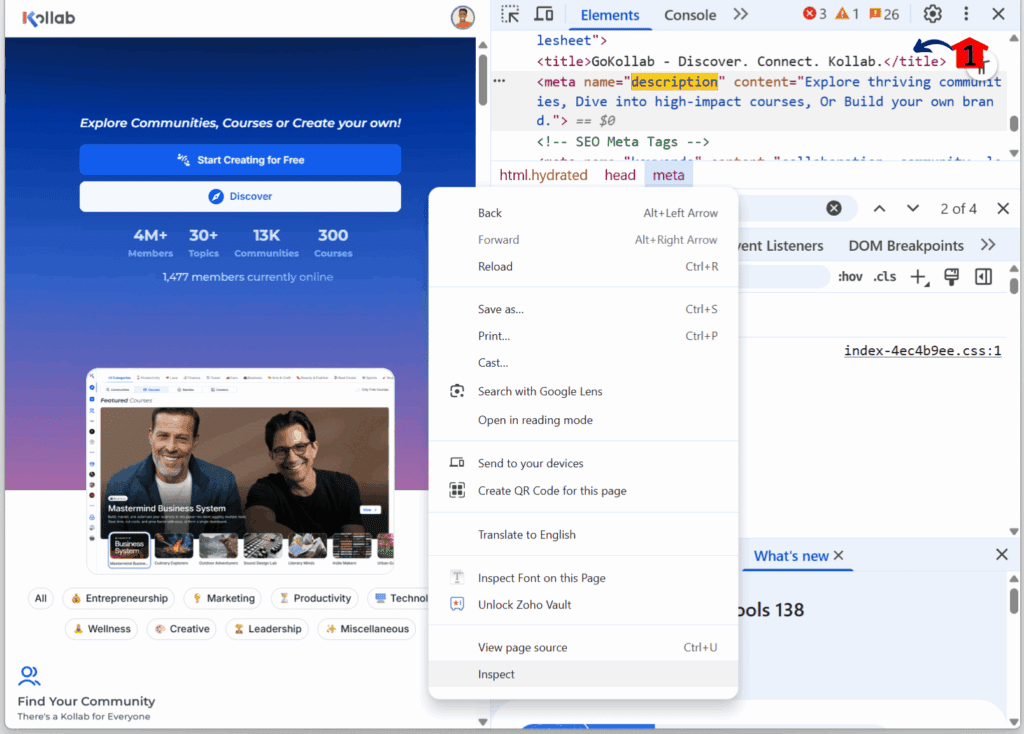Click the webpage vertical scrollbar thumb

click(483, 80)
